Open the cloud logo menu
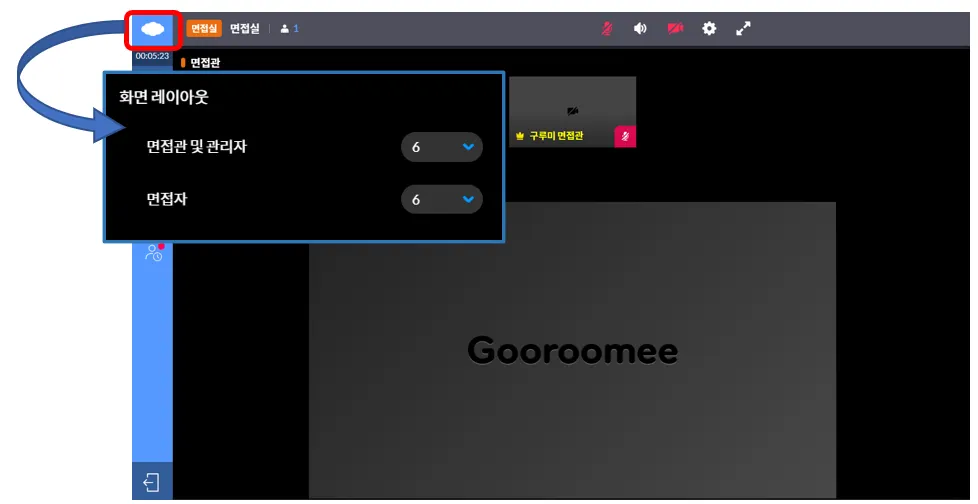Image resolution: width=978 pixels, height=504 pixels. pyautogui.click(x=153, y=29)
